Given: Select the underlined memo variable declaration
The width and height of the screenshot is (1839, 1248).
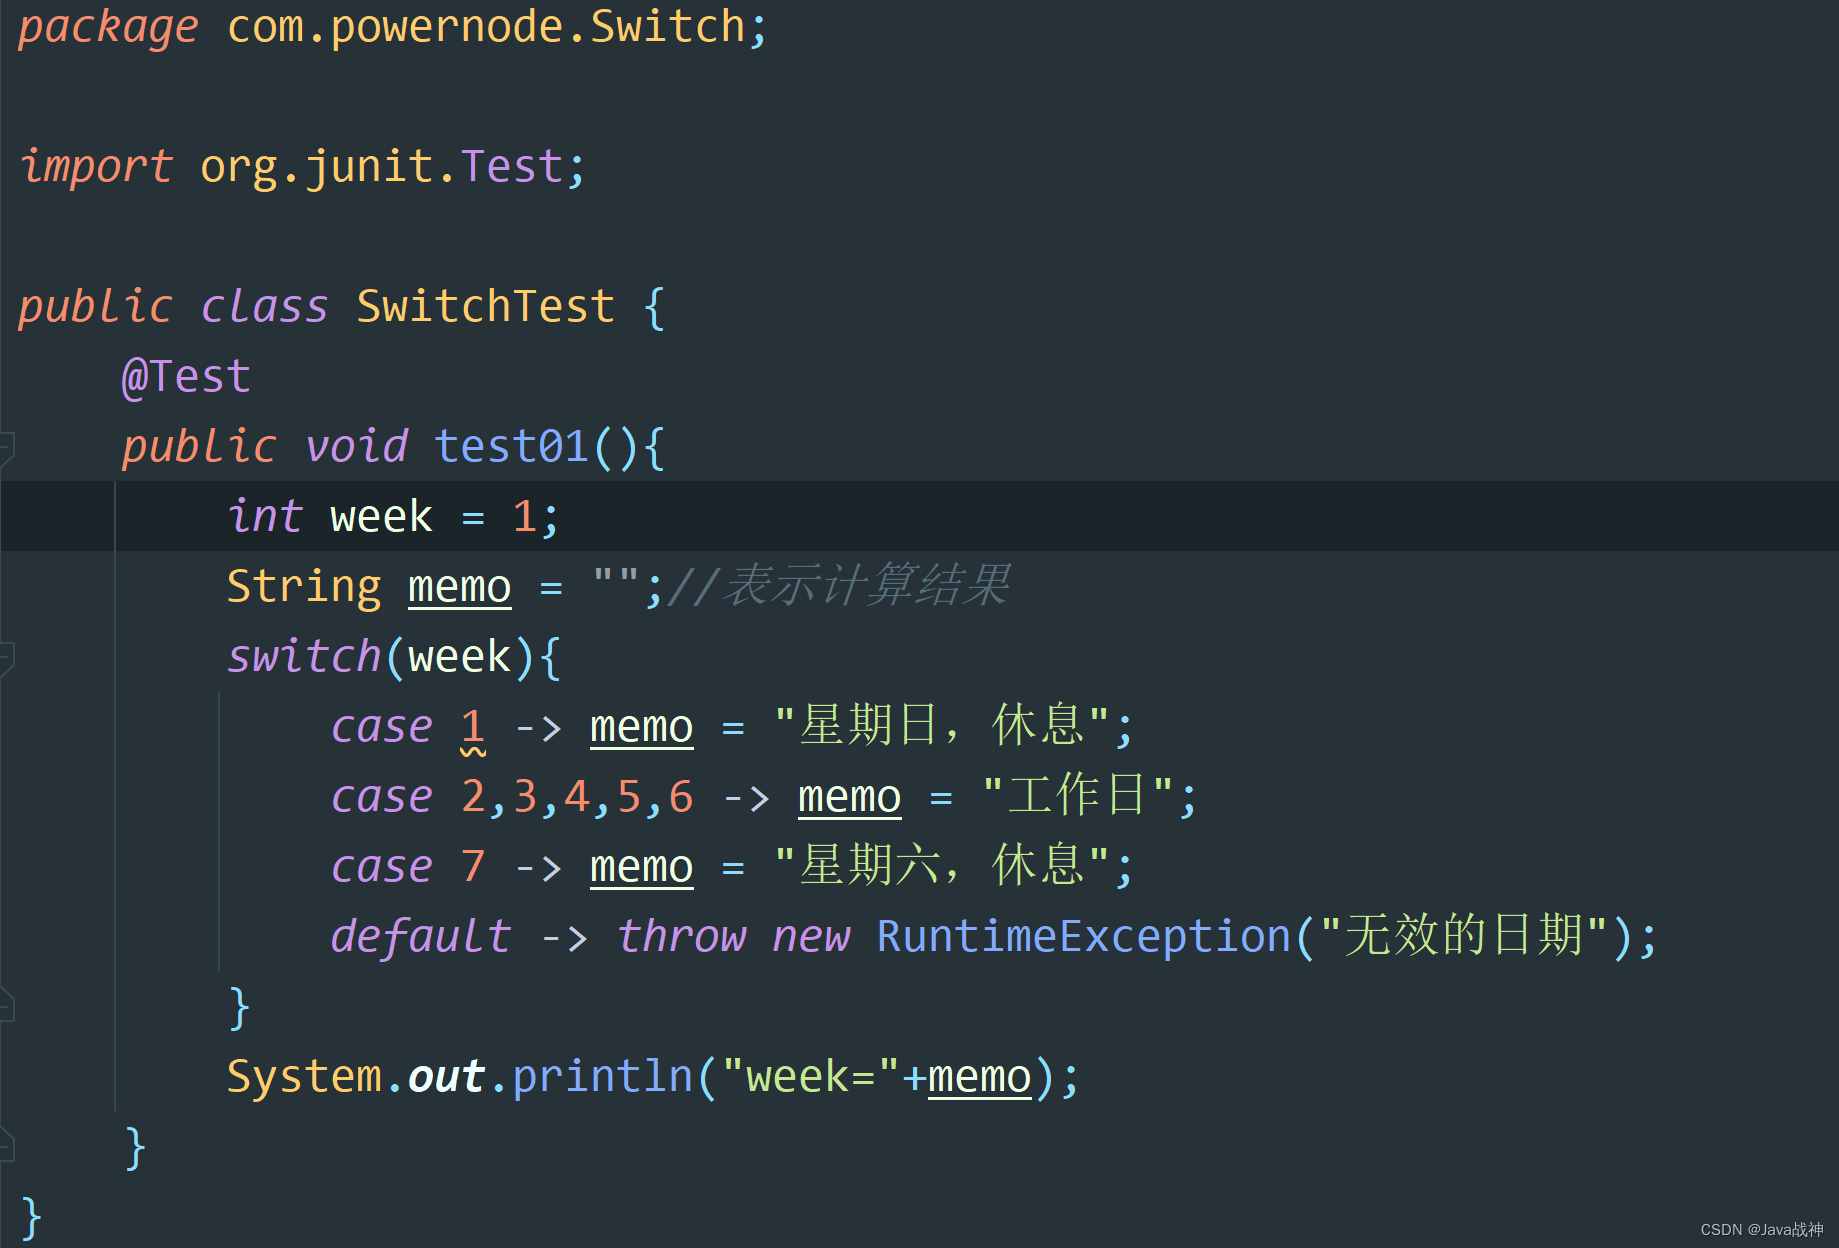Looking at the screenshot, I should (x=458, y=586).
